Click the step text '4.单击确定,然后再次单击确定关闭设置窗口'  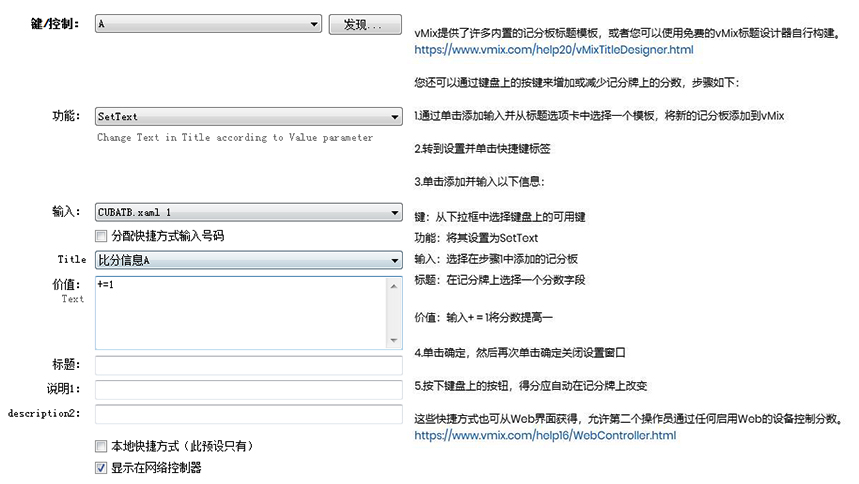click(x=520, y=352)
